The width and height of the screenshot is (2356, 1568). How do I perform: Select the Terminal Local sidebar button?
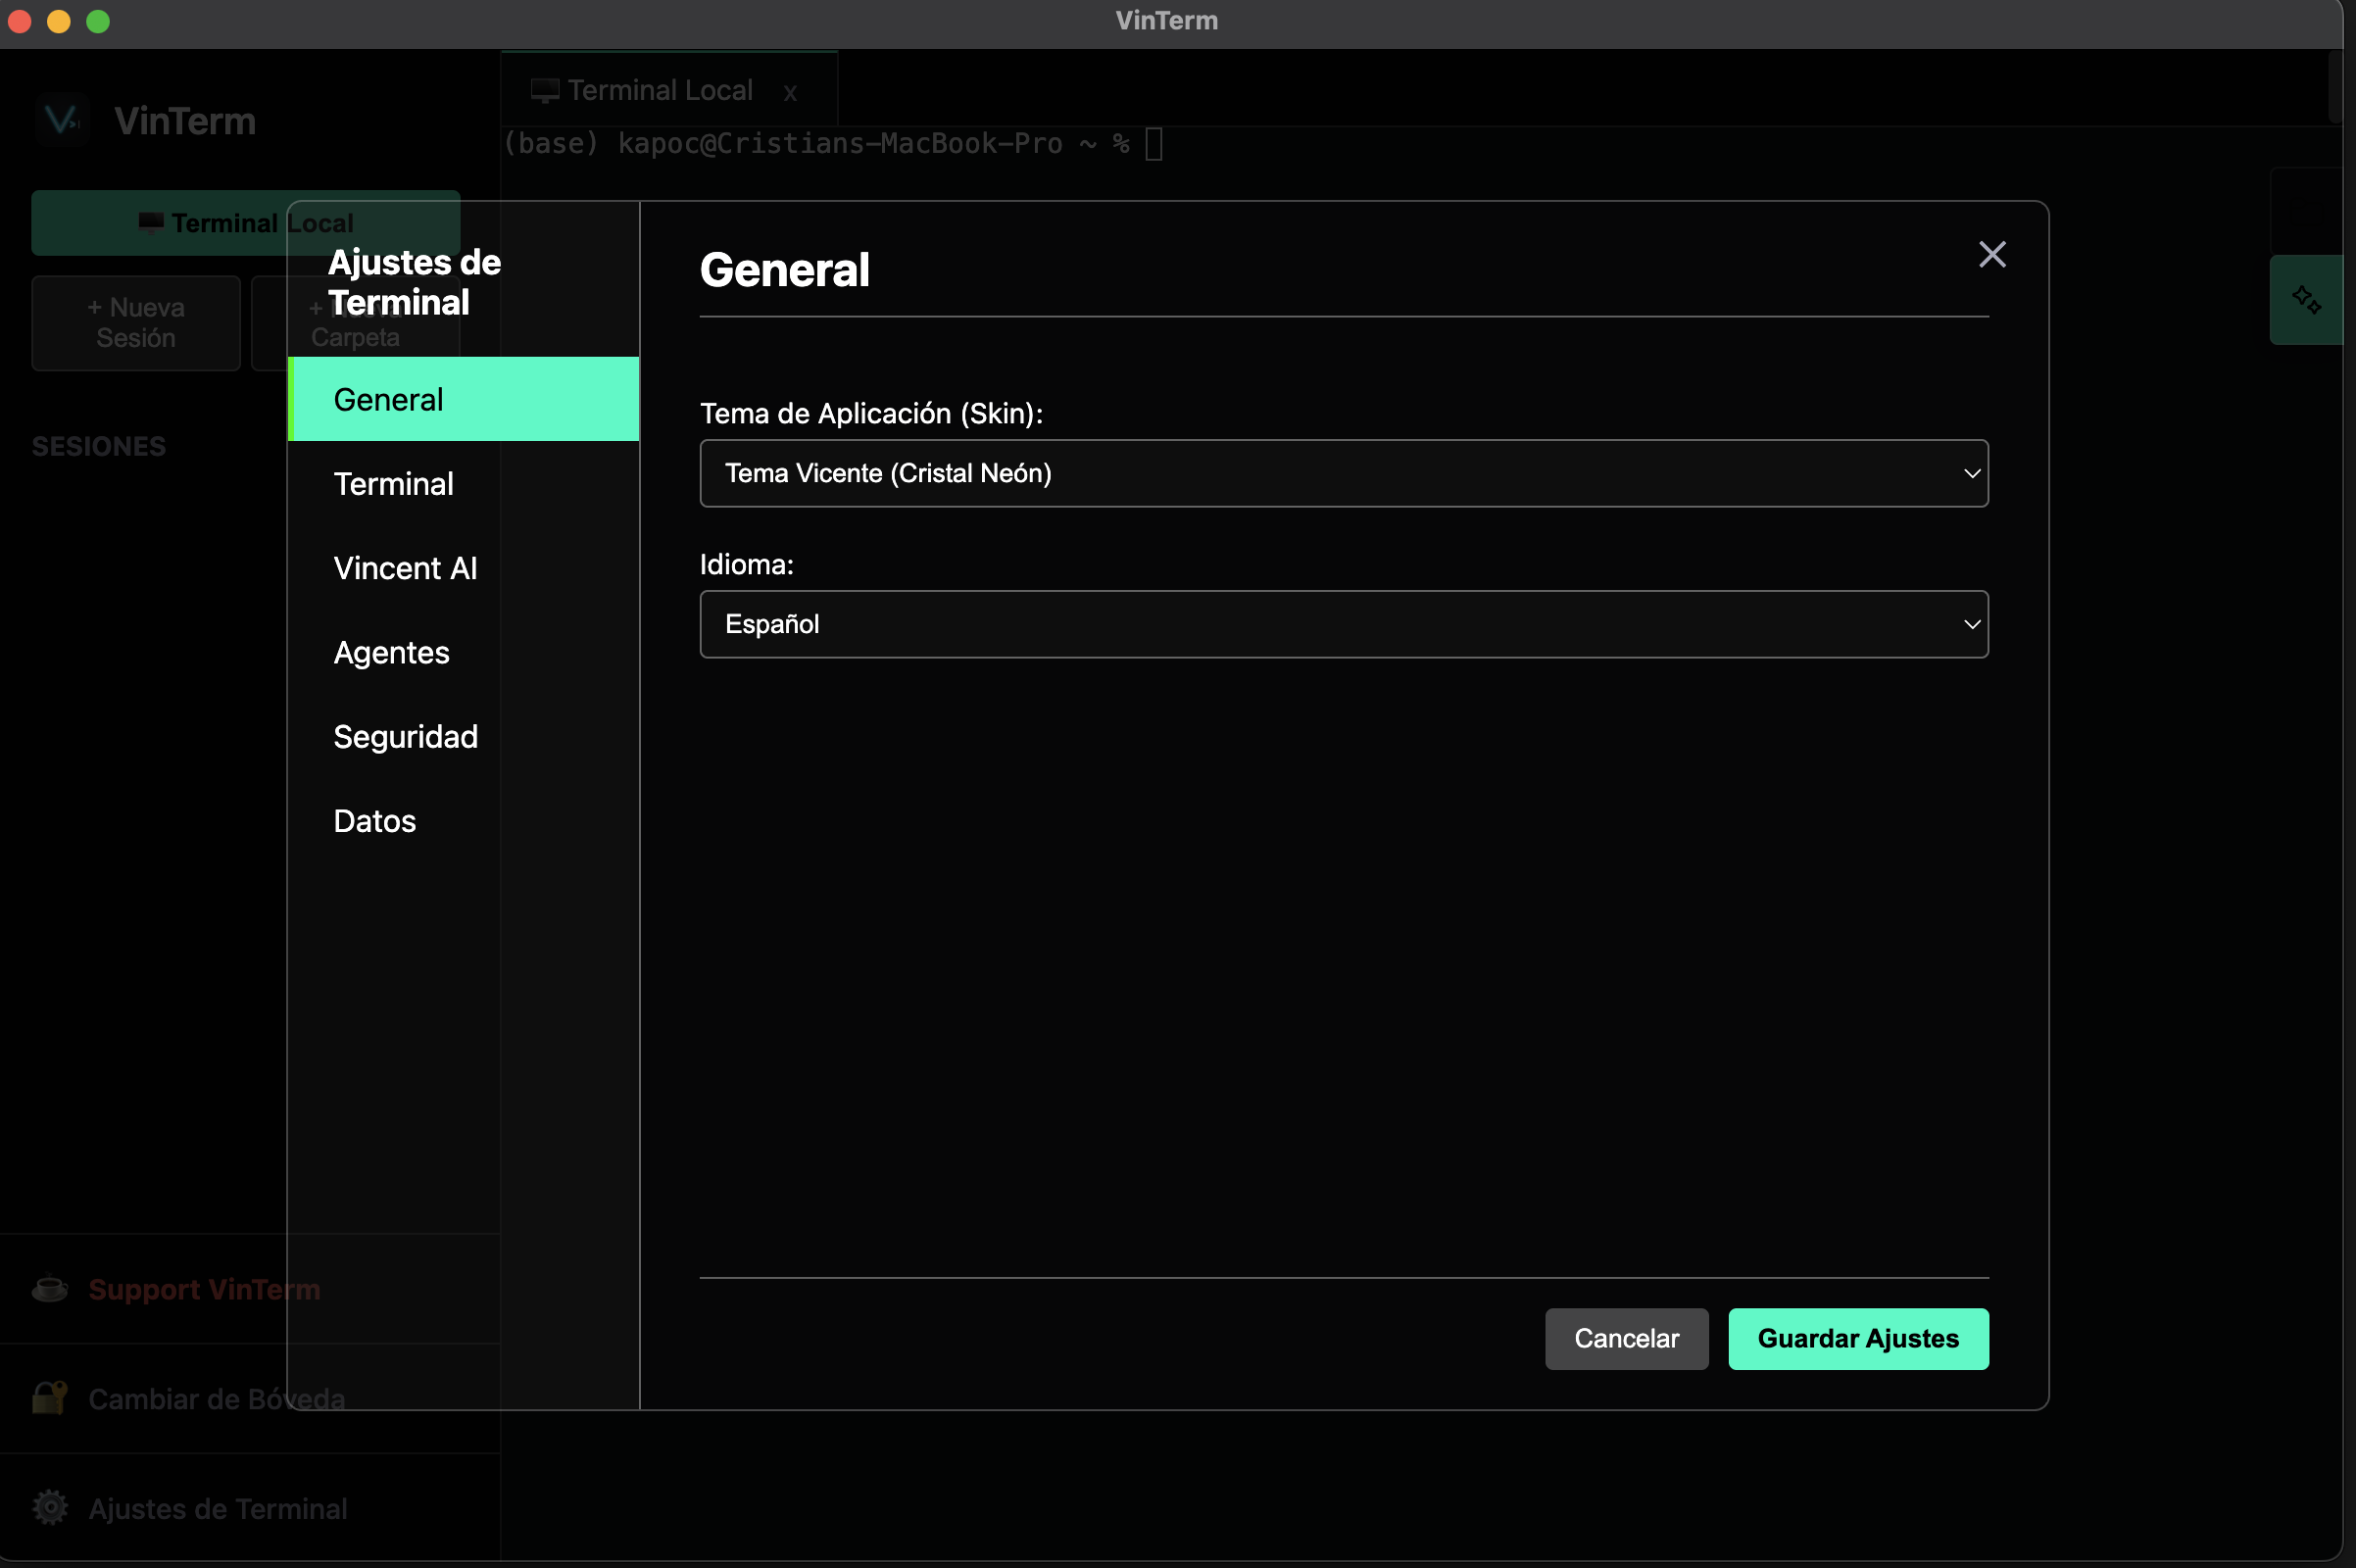pos(246,222)
